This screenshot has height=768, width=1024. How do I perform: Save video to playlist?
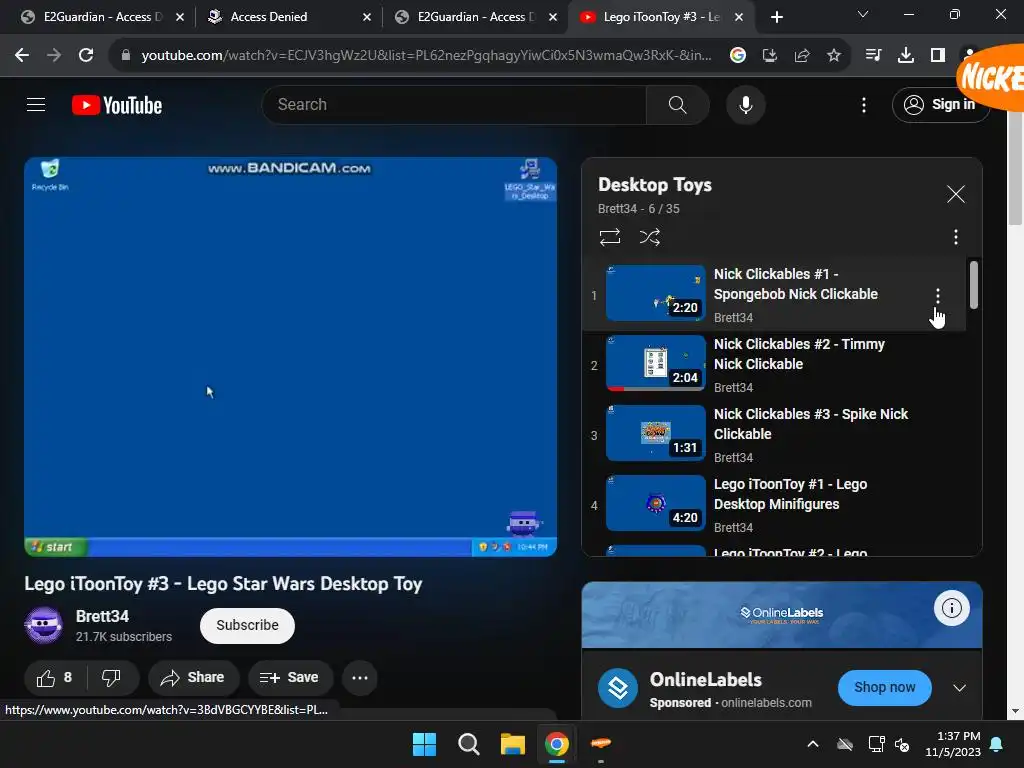pos(290,678)
